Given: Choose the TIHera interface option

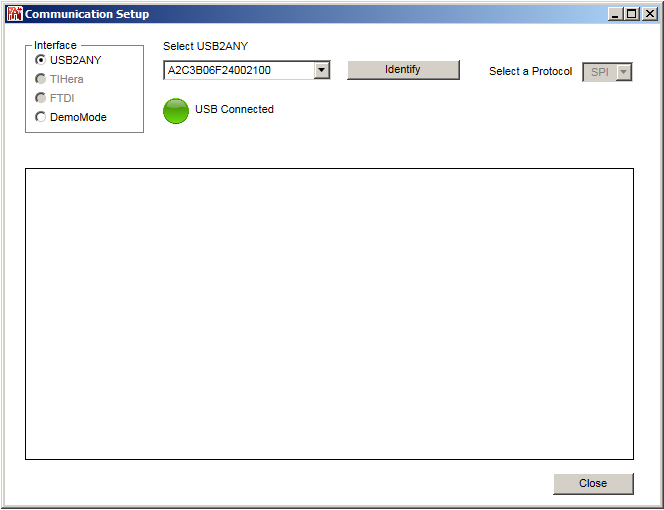Looking at the screenshot, I should point(40,79).
